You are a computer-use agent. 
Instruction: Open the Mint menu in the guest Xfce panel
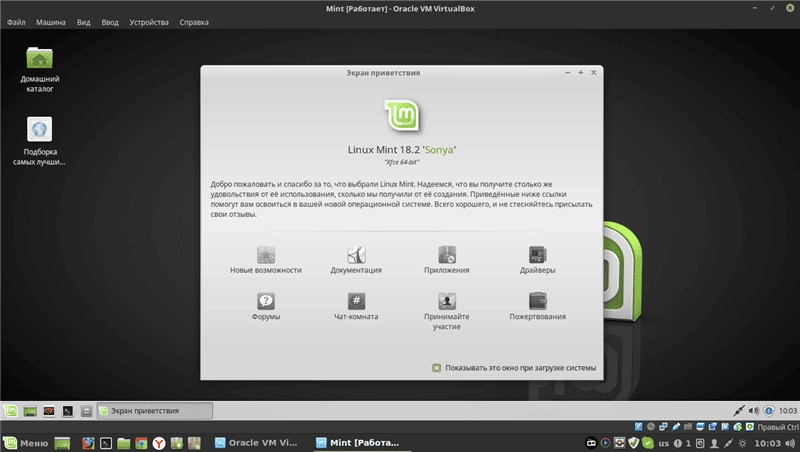(x=11, y=411)
